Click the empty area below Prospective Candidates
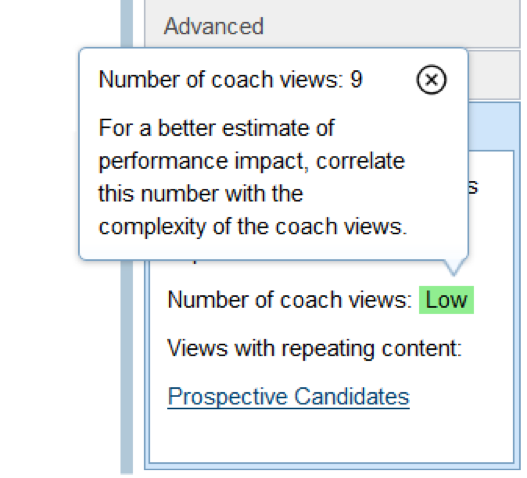Screen dimensions: 527x478 331,437
